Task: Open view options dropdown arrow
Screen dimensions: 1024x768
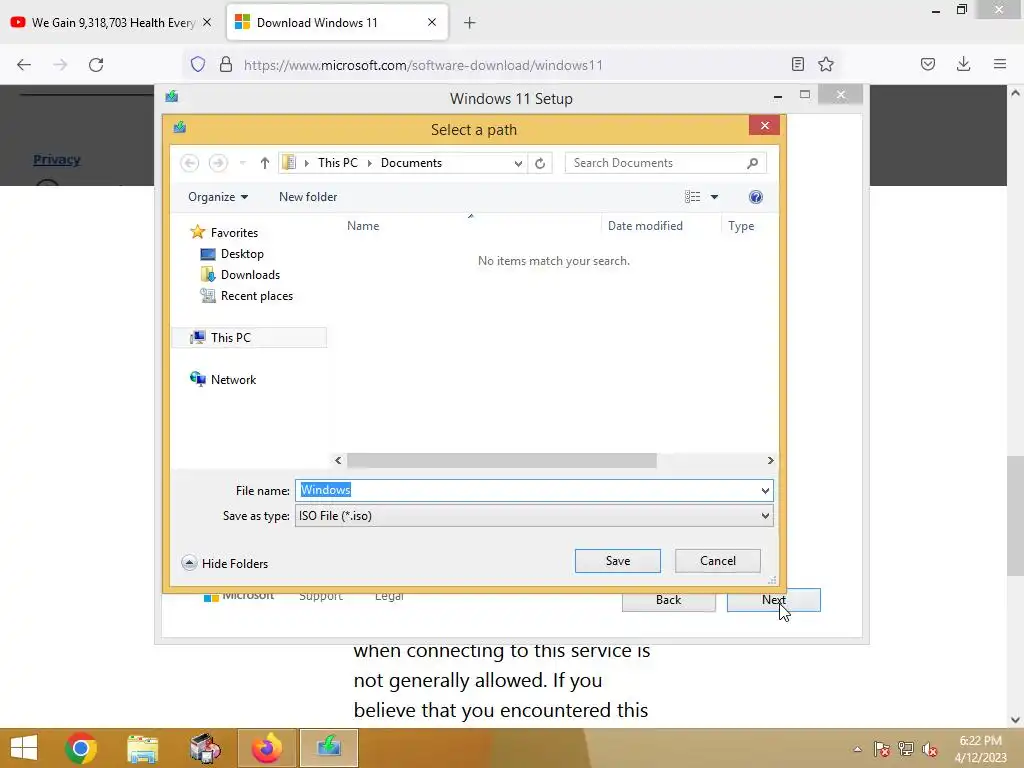Action: coord(714,197)
